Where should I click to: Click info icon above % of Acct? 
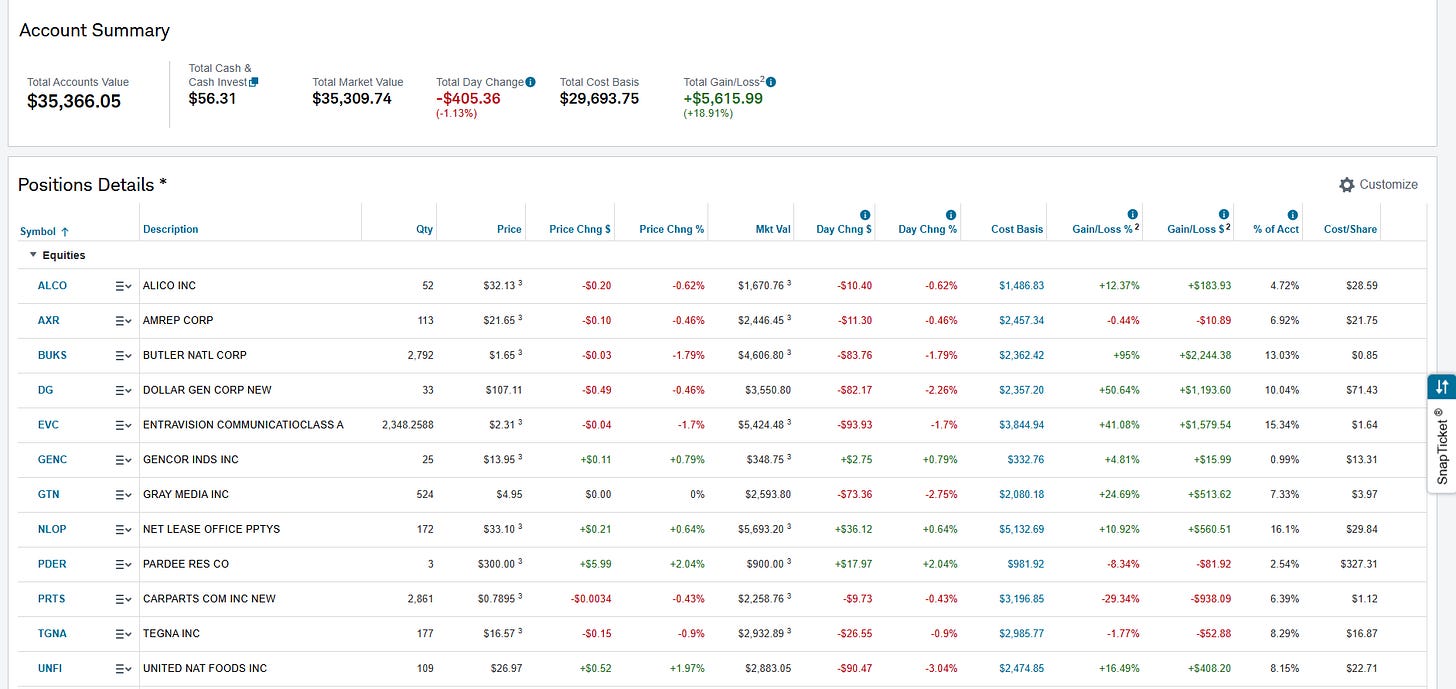pyautogui.click(x=1292, y=215)
